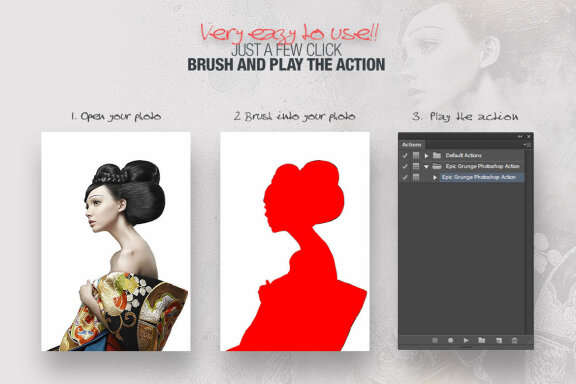Toggle checkmark for the nested Epic Grunge action
The height and width of the screenshot is (384, 576).
point(405,177)
